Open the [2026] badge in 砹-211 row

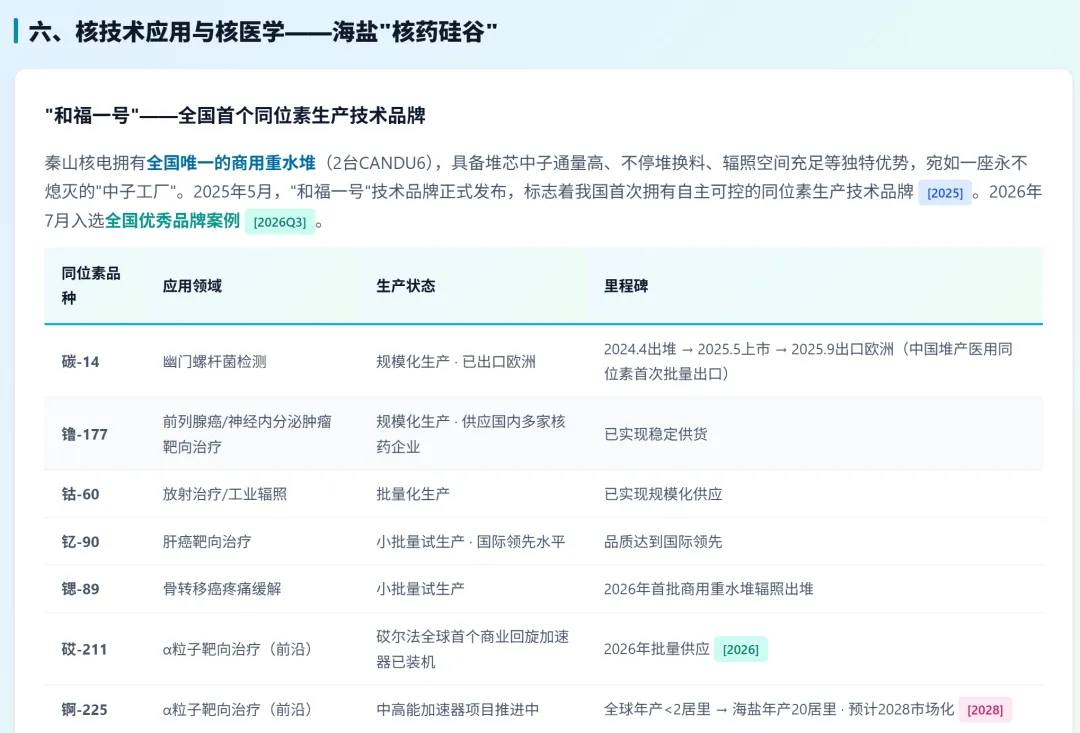(740, 650)
